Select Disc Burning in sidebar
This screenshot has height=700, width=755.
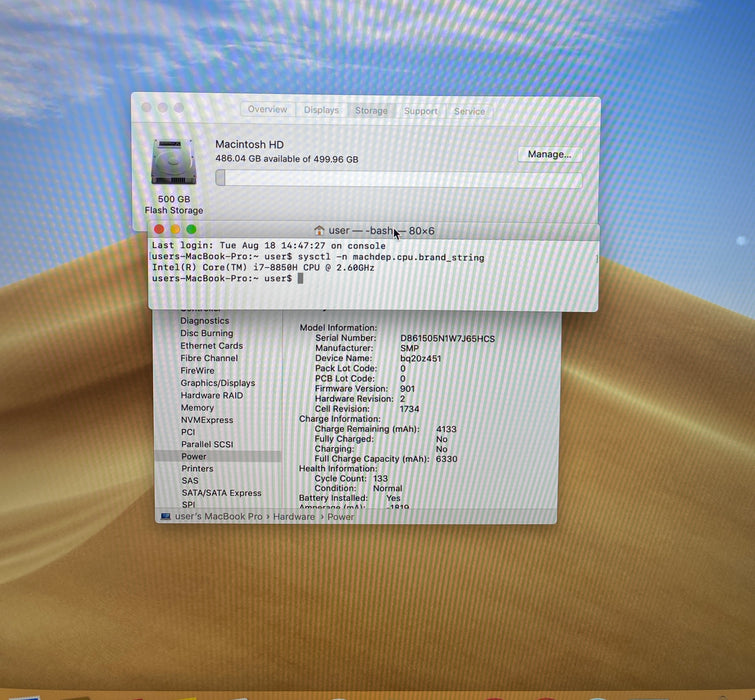207,333
